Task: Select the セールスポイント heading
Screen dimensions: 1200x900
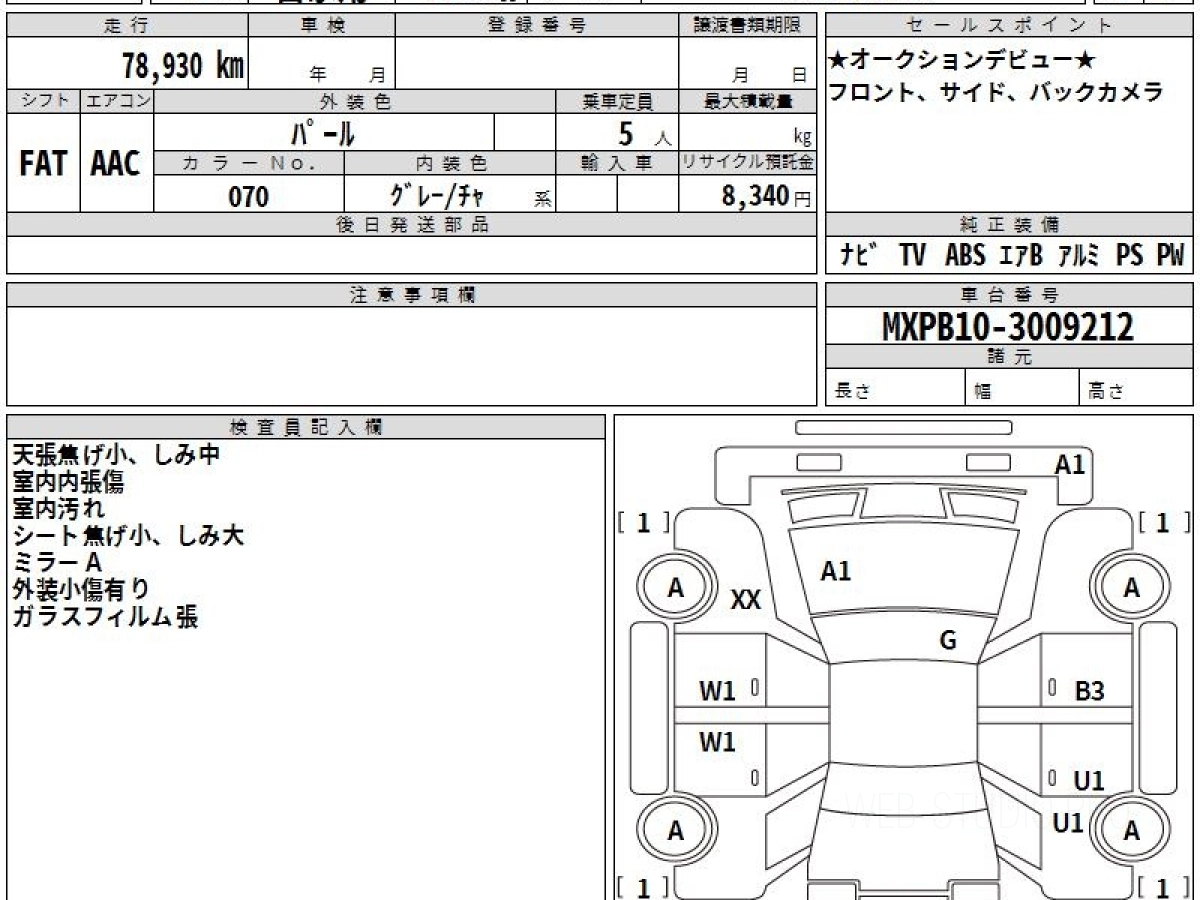Action: click(x=1010, y=26)
